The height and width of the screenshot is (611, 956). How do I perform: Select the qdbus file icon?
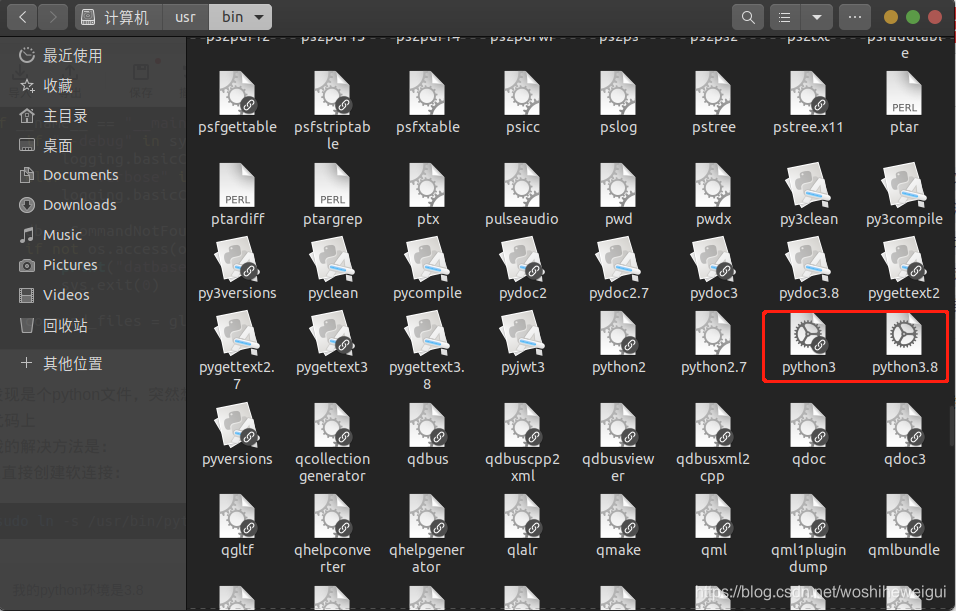click(427, 425)
